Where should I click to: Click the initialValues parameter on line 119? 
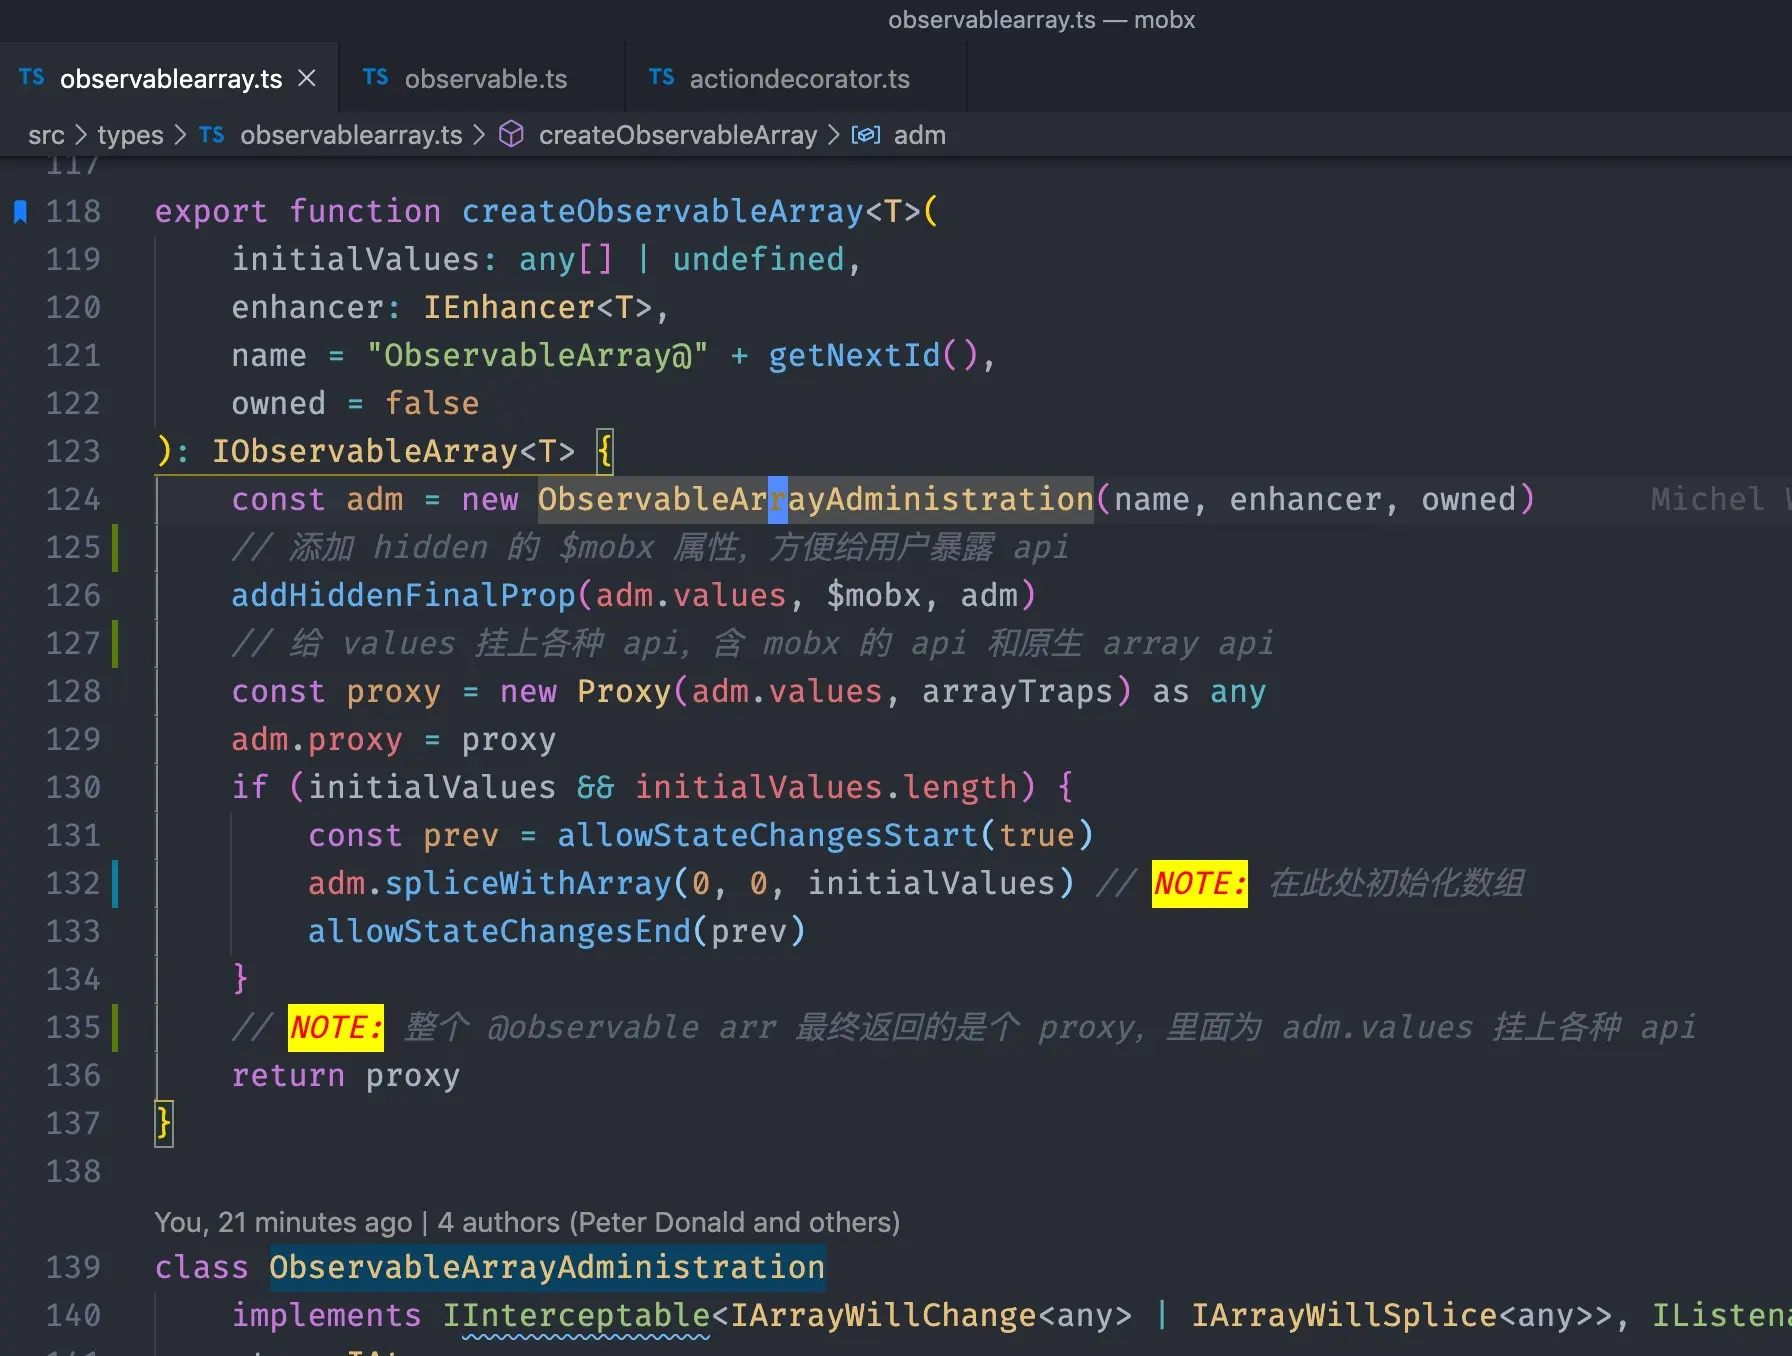356,259
